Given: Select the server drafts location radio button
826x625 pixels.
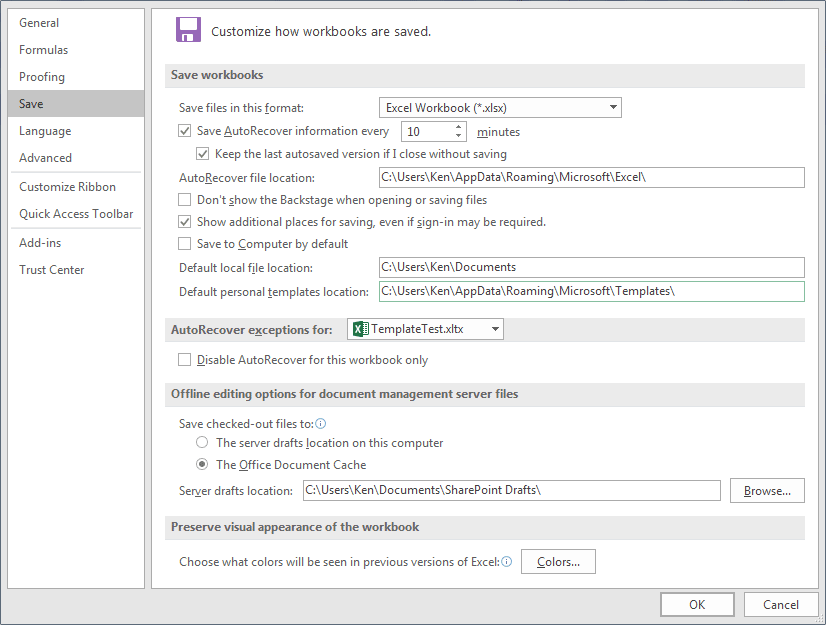Looking at the screenshot, I should click(202, 442).
